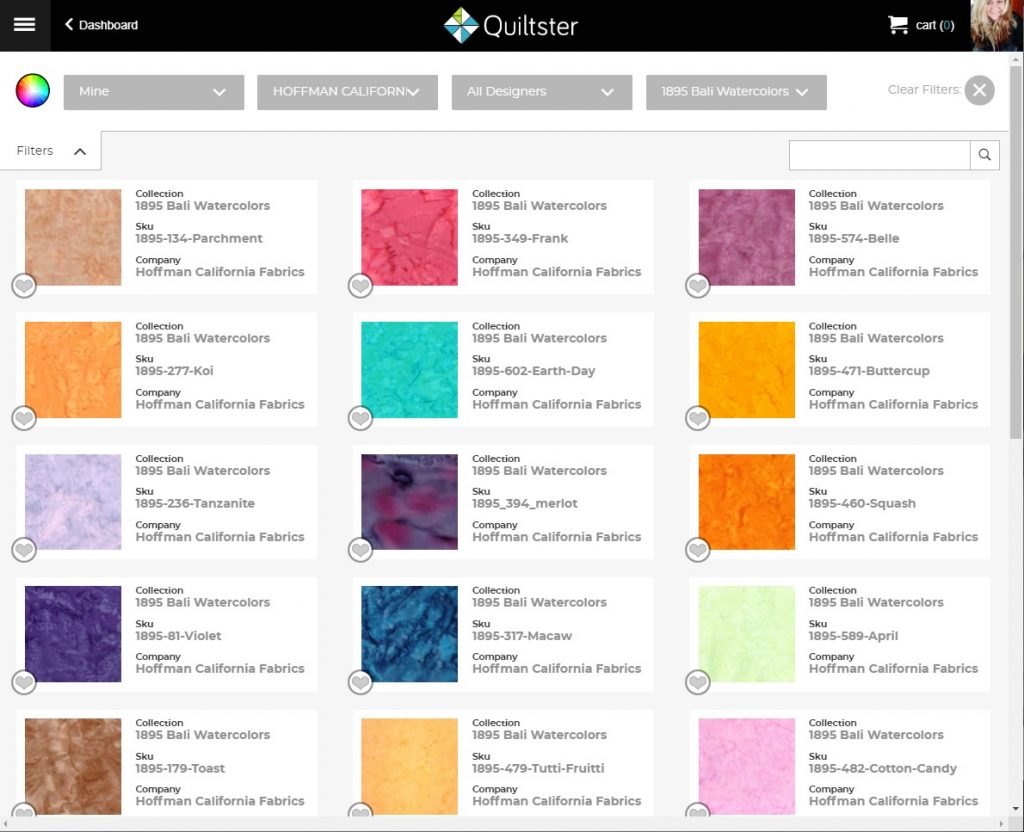Image resolution: width=1024 pixels, height=832 pixels.
Task: Select the Koi orange fabric swatch
Action: coord(73,370)
